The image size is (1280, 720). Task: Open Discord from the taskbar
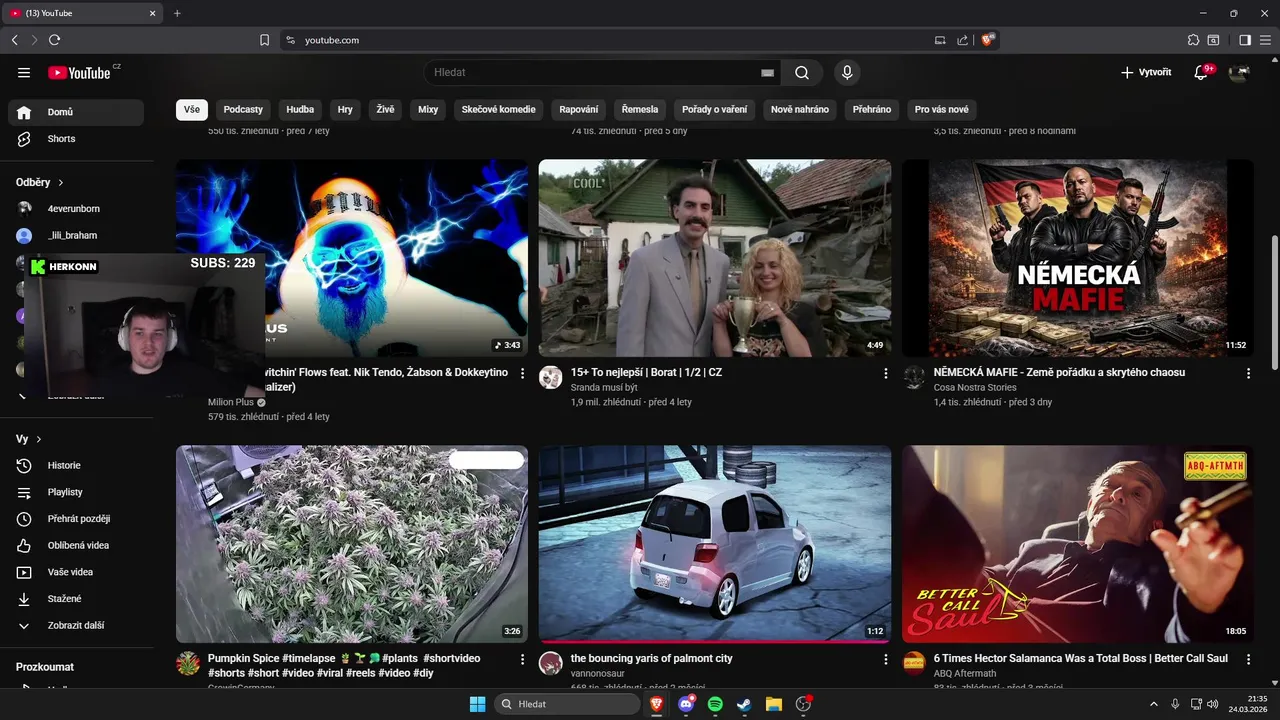(686, 704)
